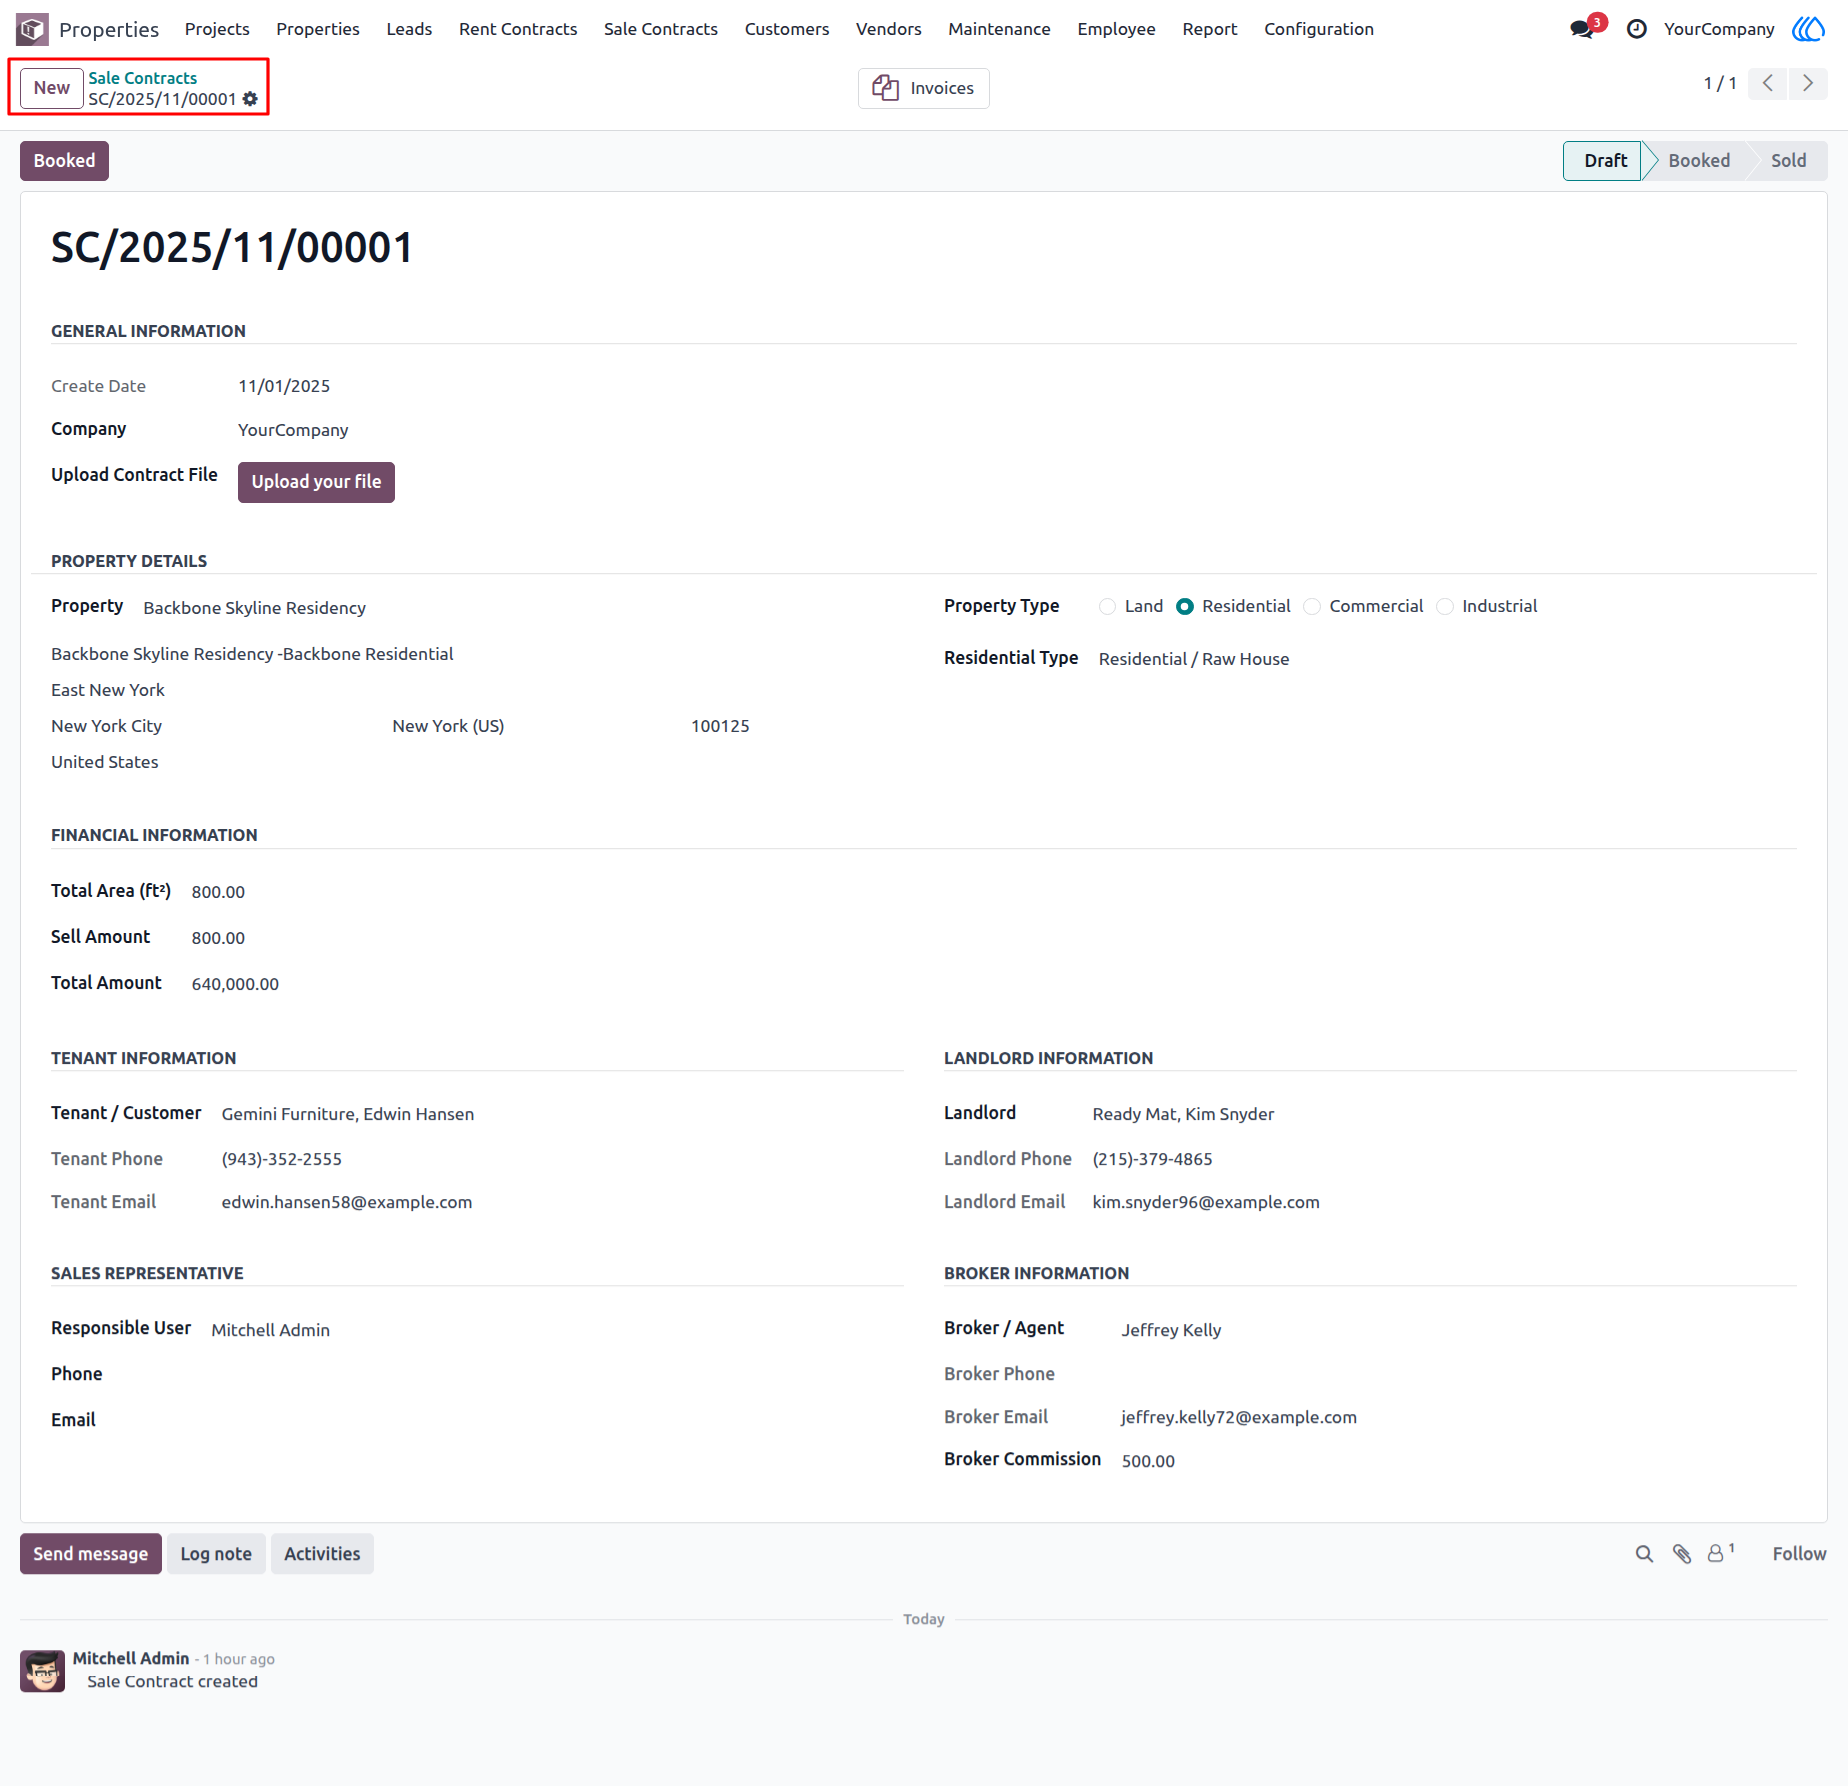Viewport: 1848px width, 1789px height.
Task: Attach files with the paperclip icon
Action: 1682,1554
